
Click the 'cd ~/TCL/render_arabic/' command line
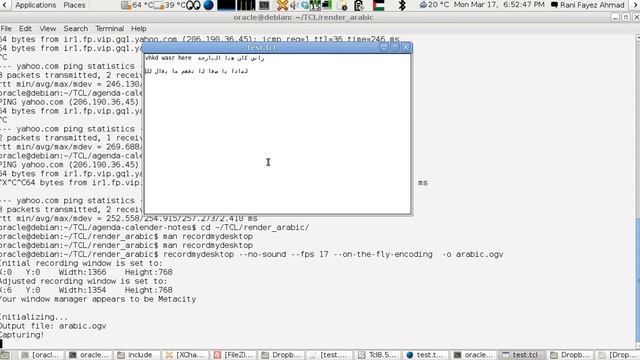155,227
